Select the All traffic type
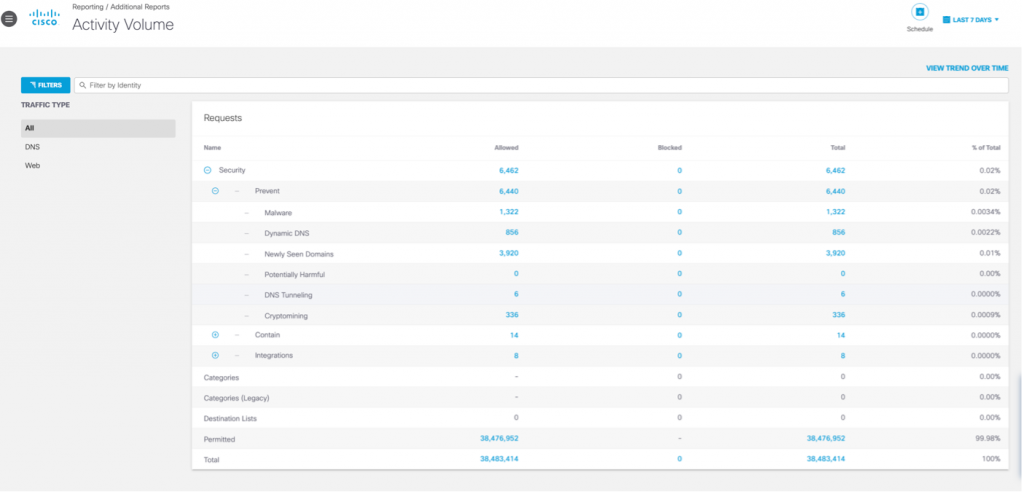 pos(98,128)
